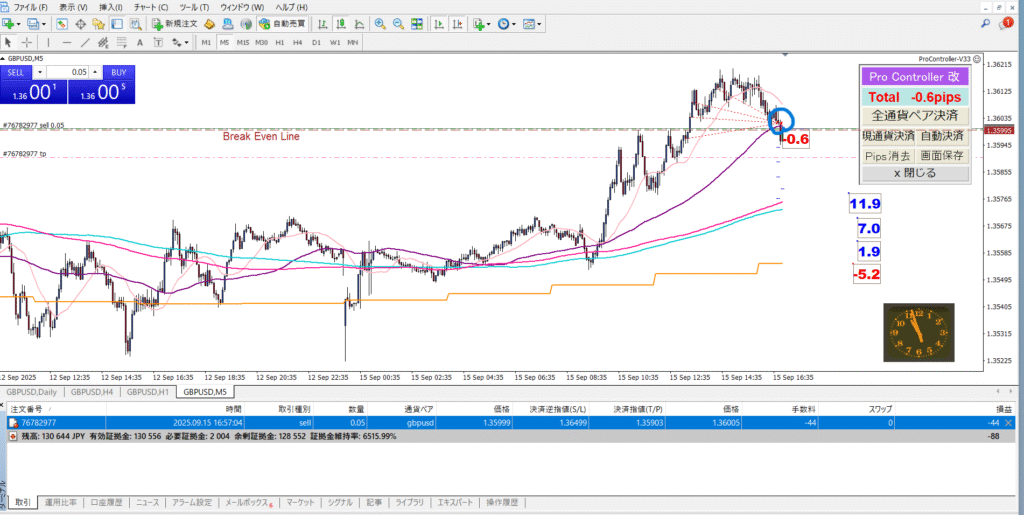This screenshot has height=515, width=1024.
Task: Switch chart to H1 timeframe
Action: click(280, 42)
